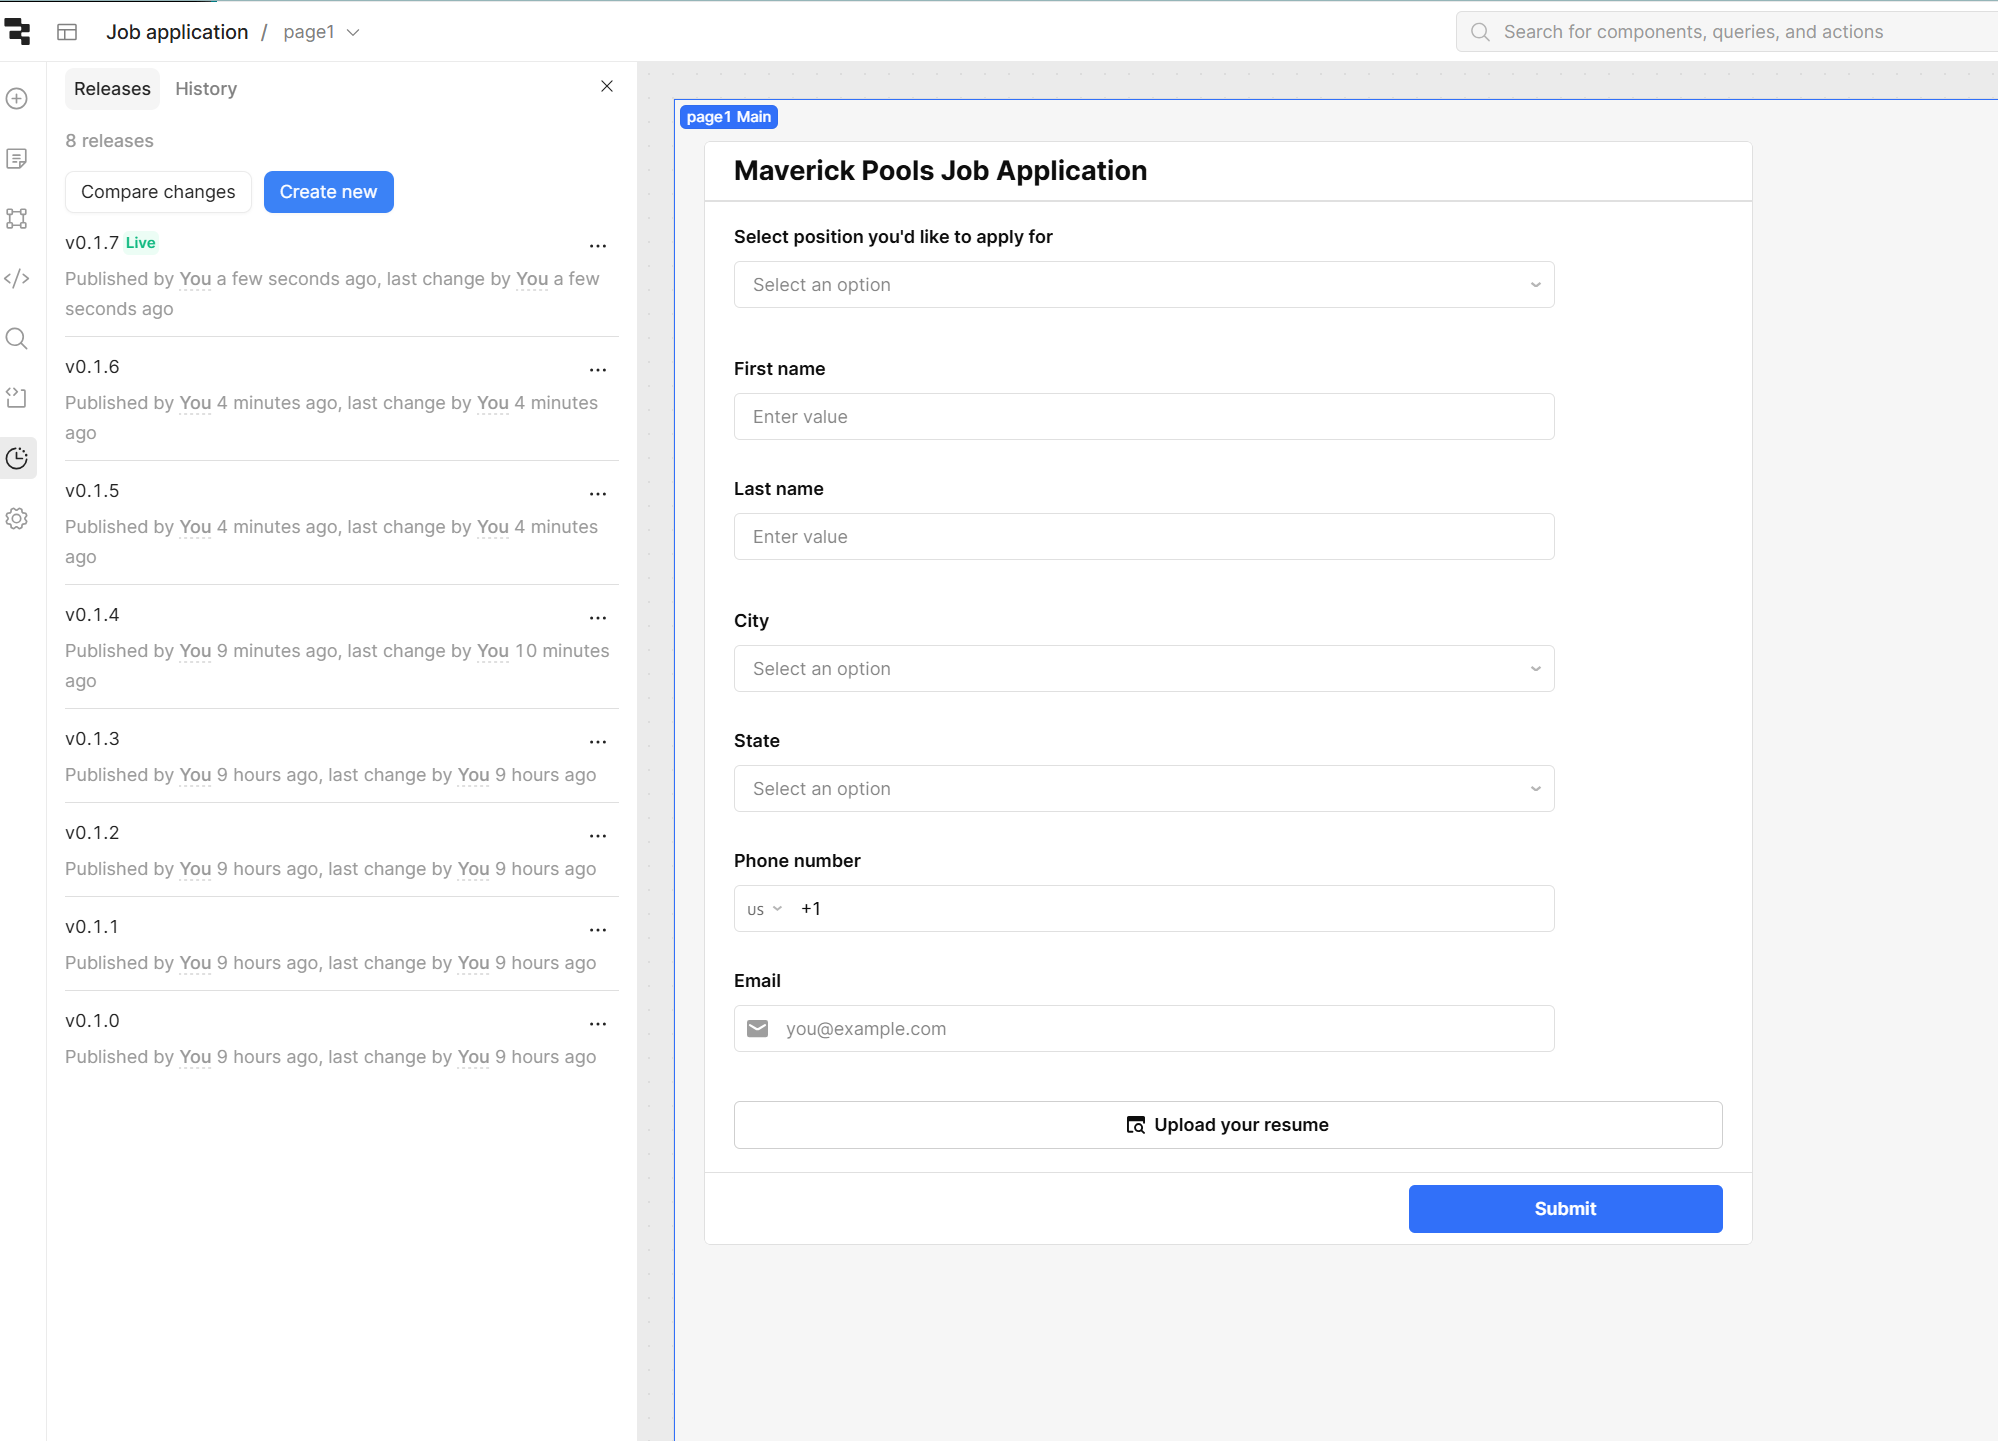
Task: Switch to the History tab
Action: pos(206,89)
